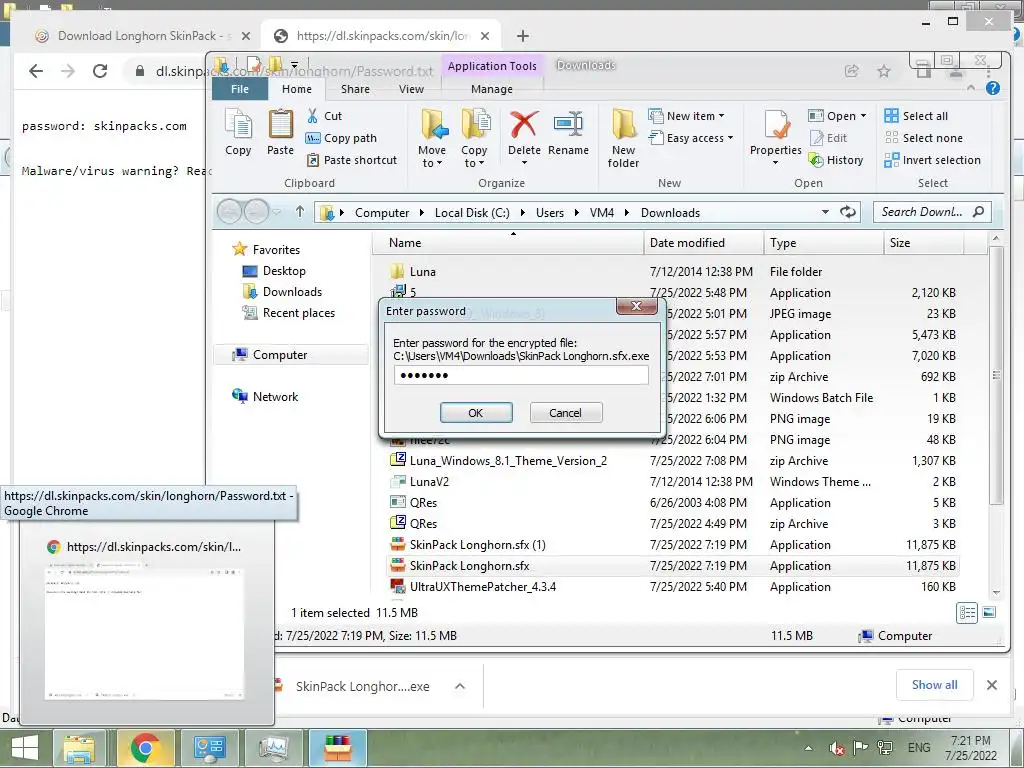Select the Cut scissors command

(324, 116)
